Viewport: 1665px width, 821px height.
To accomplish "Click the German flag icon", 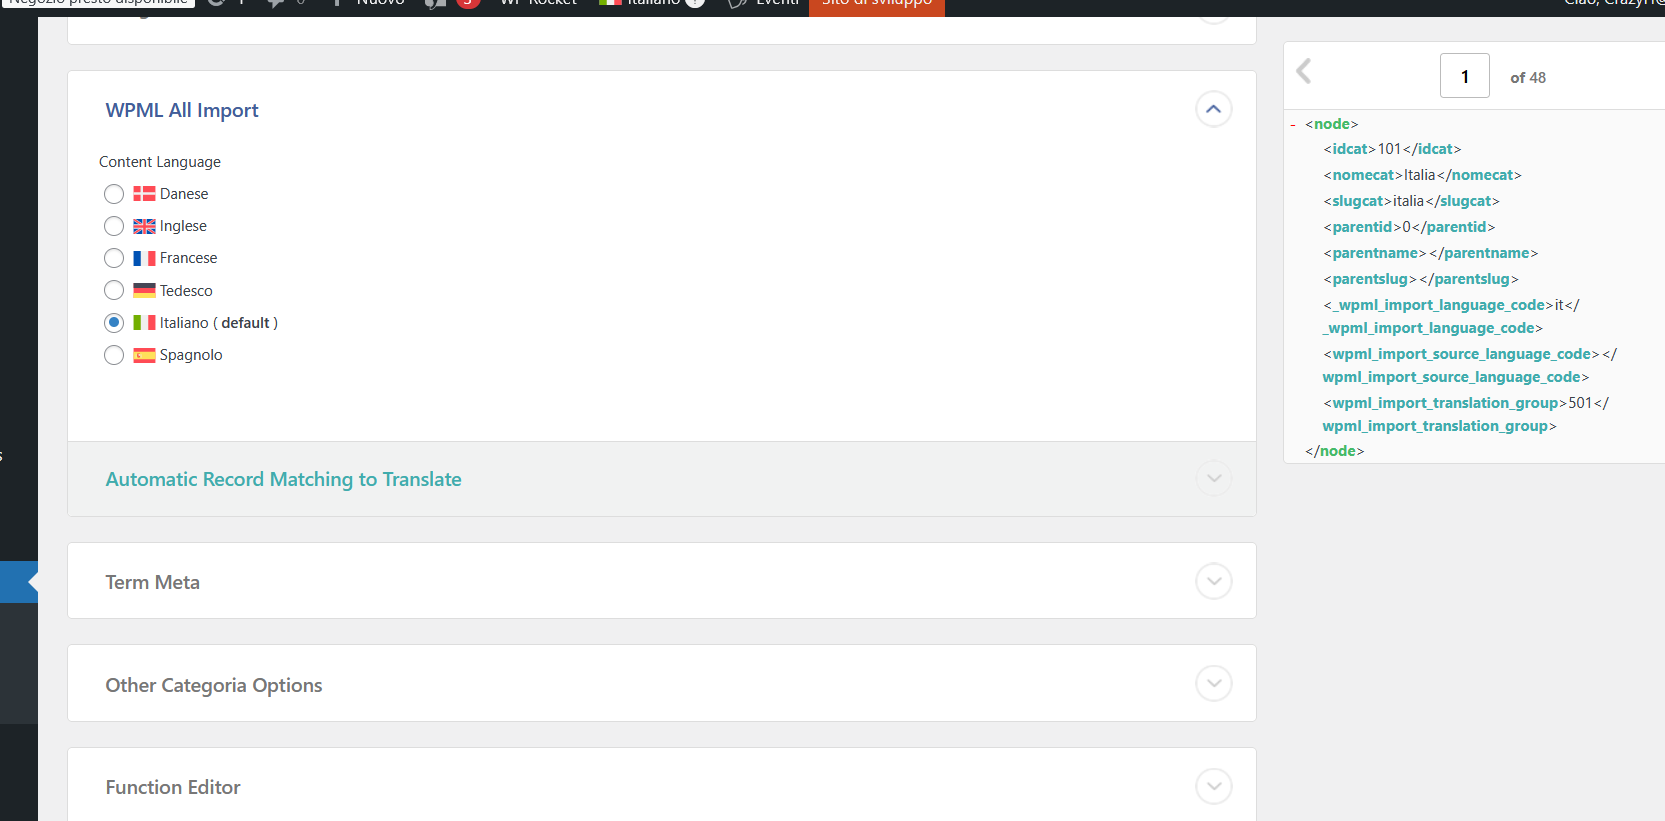I will click(x=144, y=290).
